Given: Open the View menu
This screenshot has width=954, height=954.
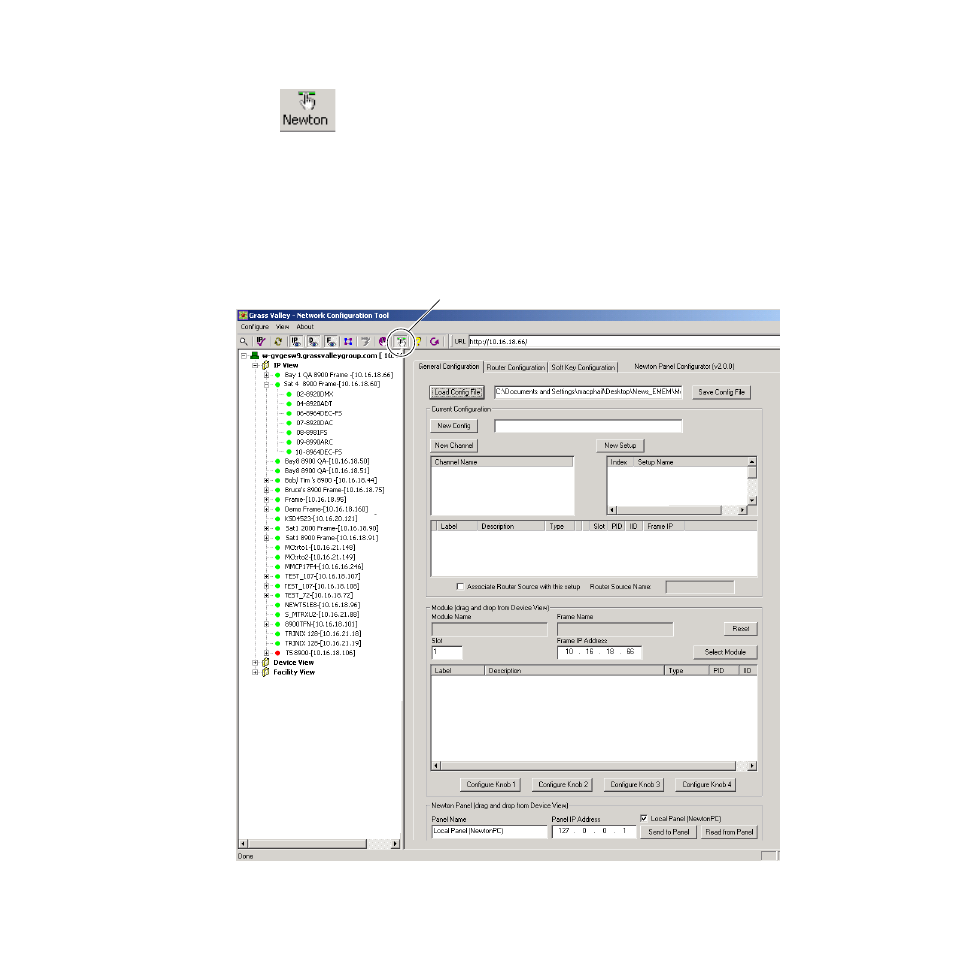Looking at the screenshot, I should click(282, 327).
